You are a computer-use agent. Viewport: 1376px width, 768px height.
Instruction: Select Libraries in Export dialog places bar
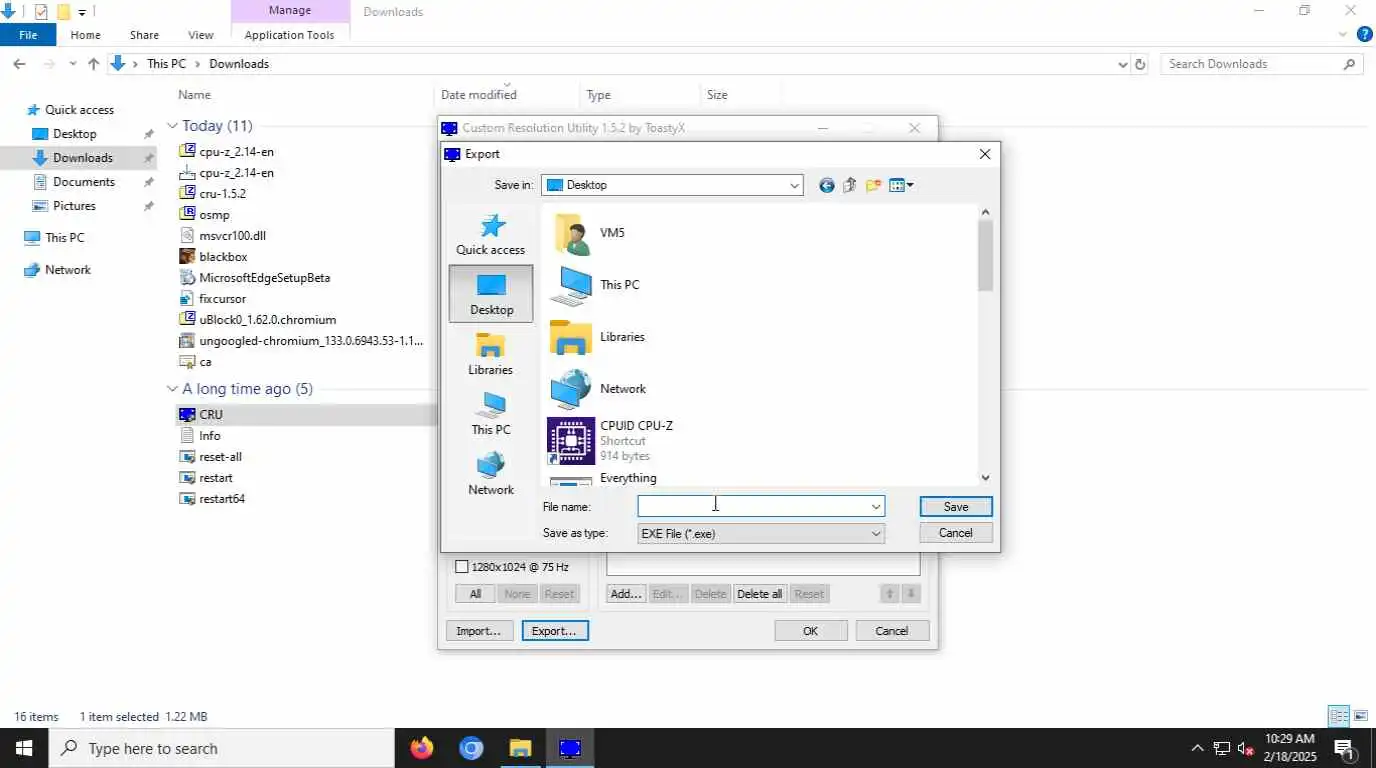pyautogui.click(x=491, y=354)
